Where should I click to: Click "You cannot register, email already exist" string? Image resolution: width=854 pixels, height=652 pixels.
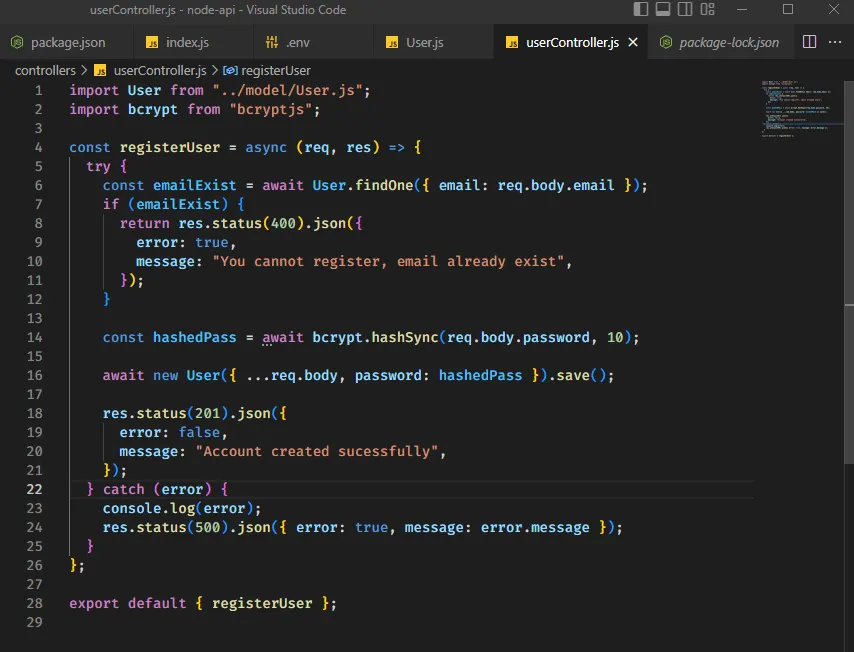point(388,261)
